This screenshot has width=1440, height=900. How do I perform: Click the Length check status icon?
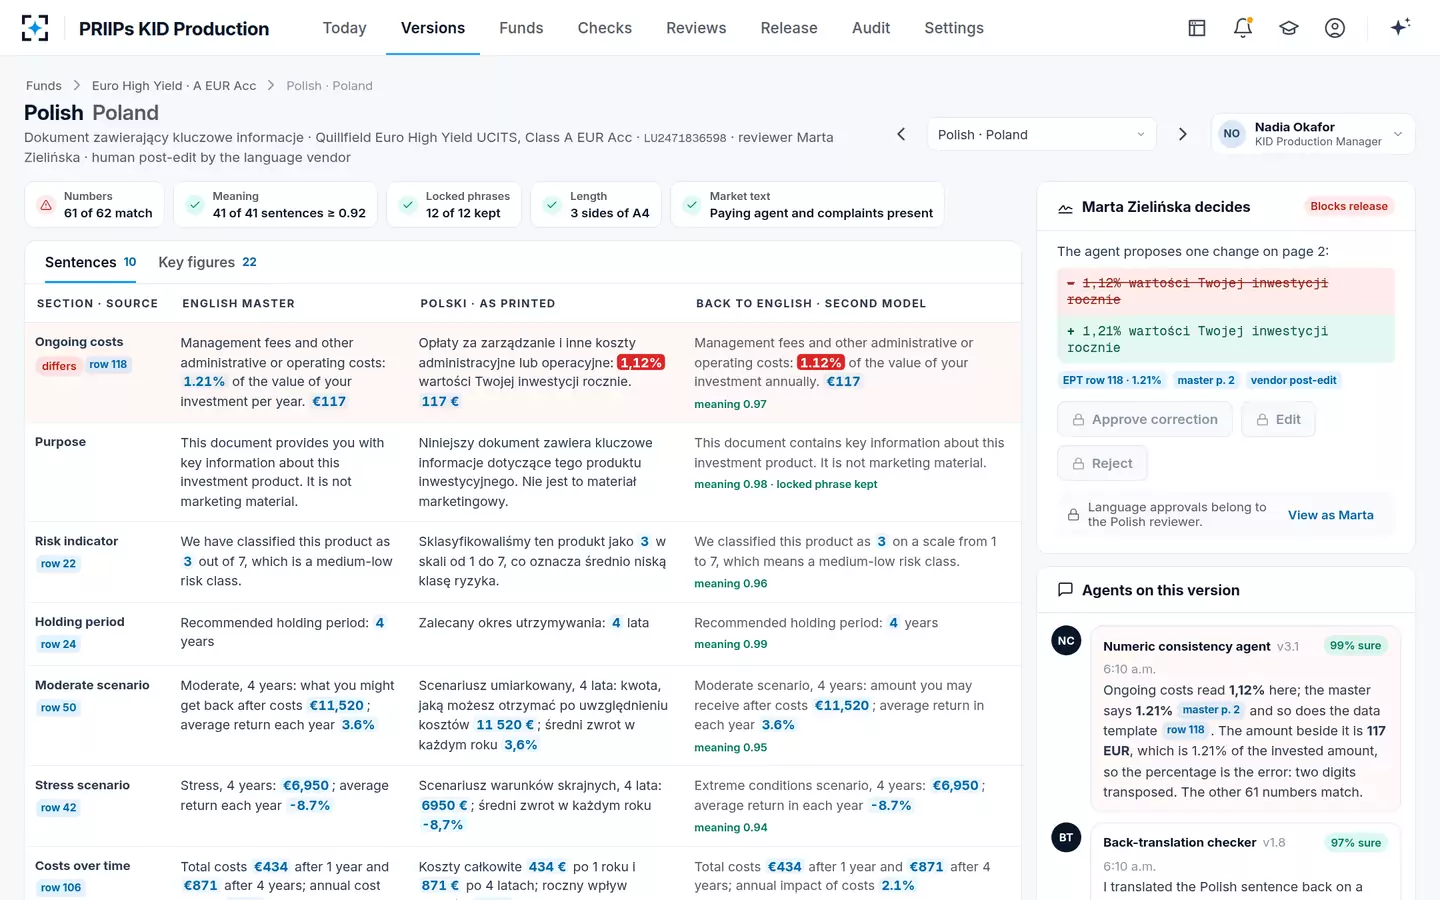552,205
